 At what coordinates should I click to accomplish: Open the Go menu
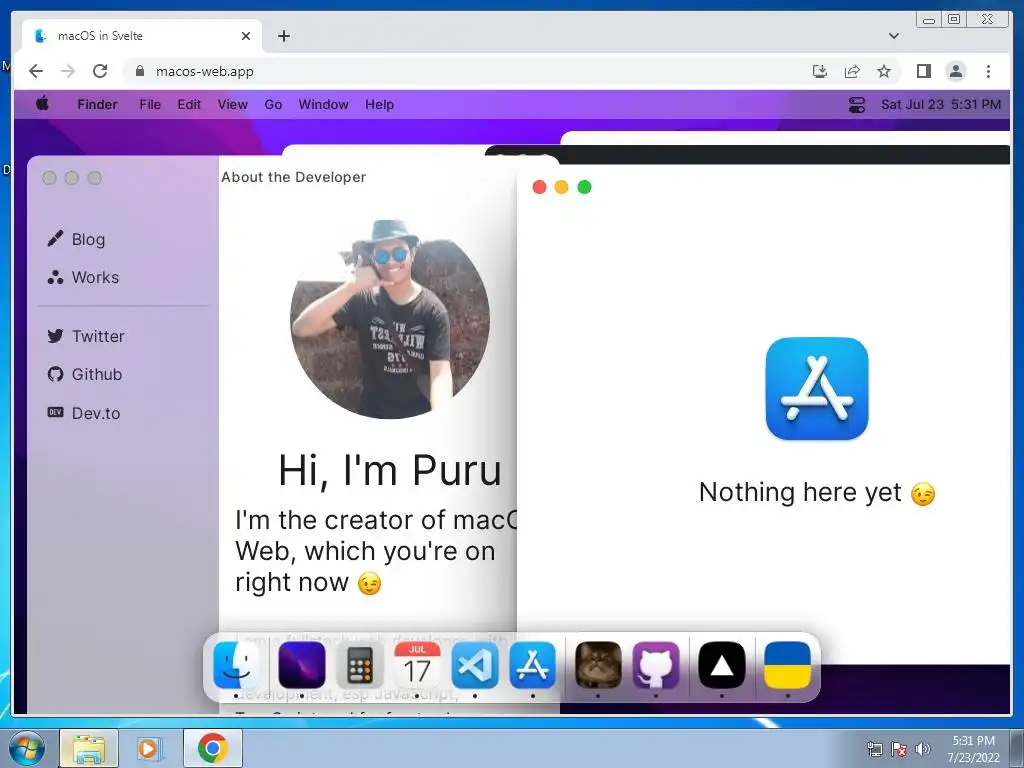pos(273,104)
